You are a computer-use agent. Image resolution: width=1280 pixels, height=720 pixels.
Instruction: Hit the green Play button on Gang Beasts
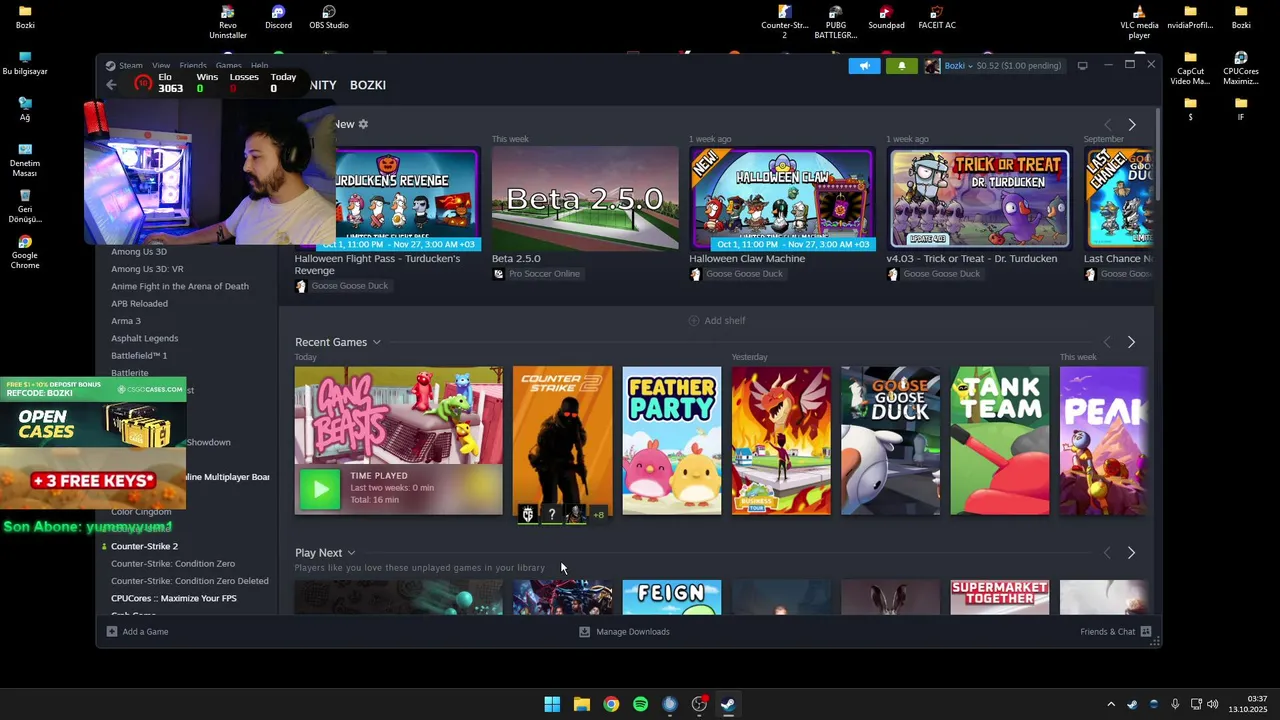click(320, 489)
